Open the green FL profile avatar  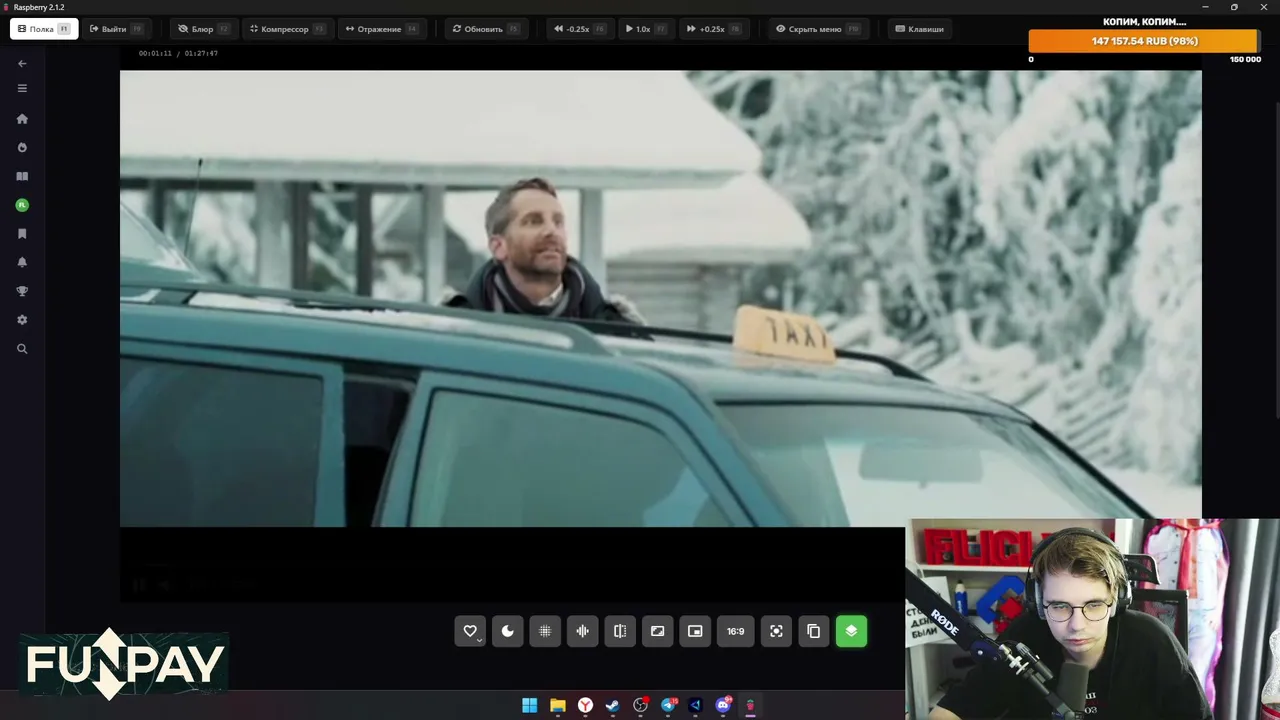tap(22, 205)
